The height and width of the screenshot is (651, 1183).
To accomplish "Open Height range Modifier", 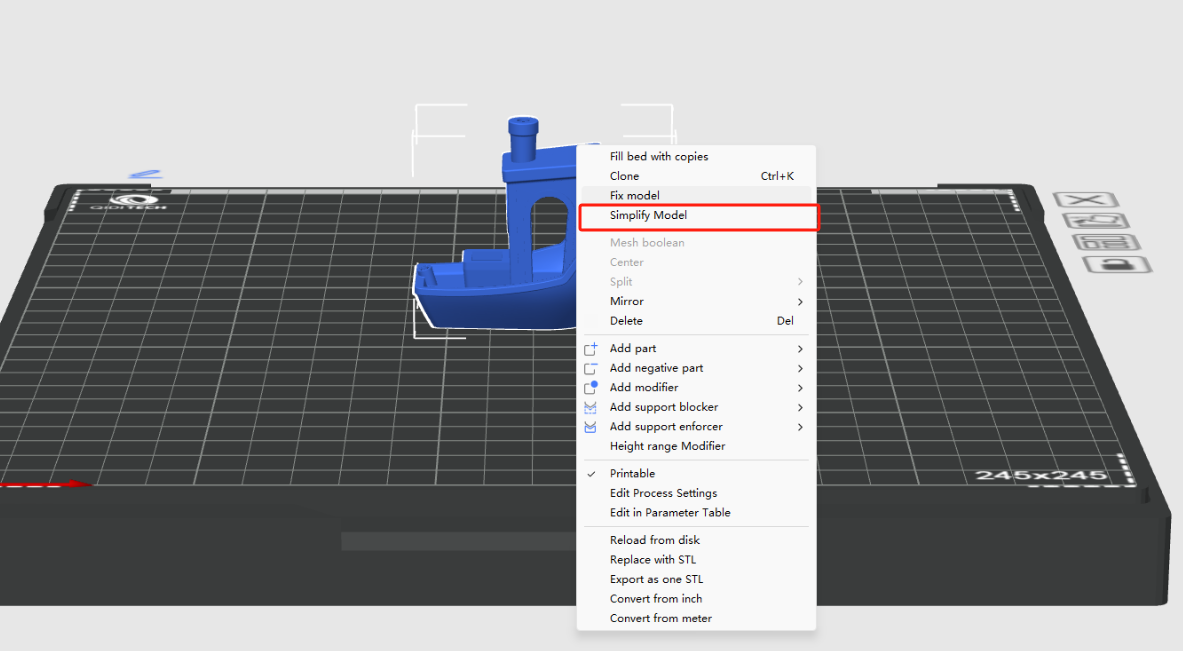I will coord(667,446).
